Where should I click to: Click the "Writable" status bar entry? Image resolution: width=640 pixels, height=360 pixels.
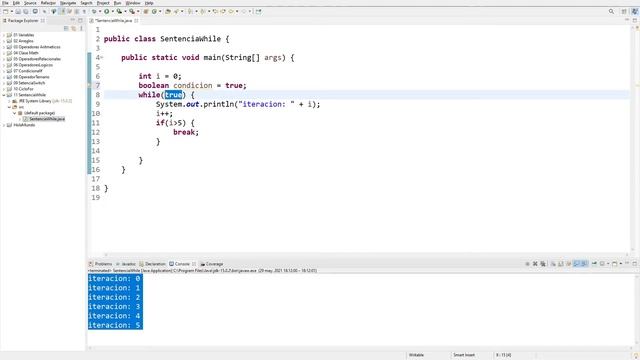tap(416, 355)
